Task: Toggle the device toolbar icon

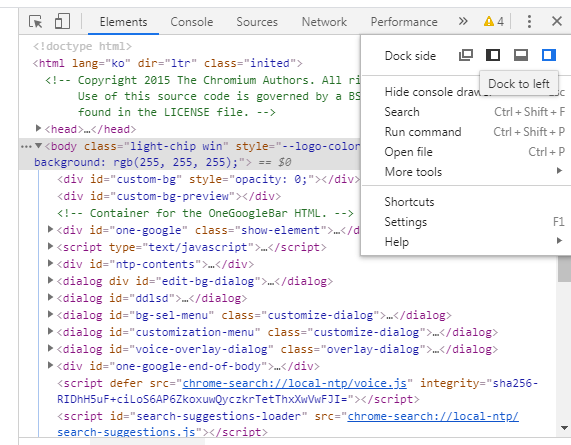Action: (x=62, y=21)
